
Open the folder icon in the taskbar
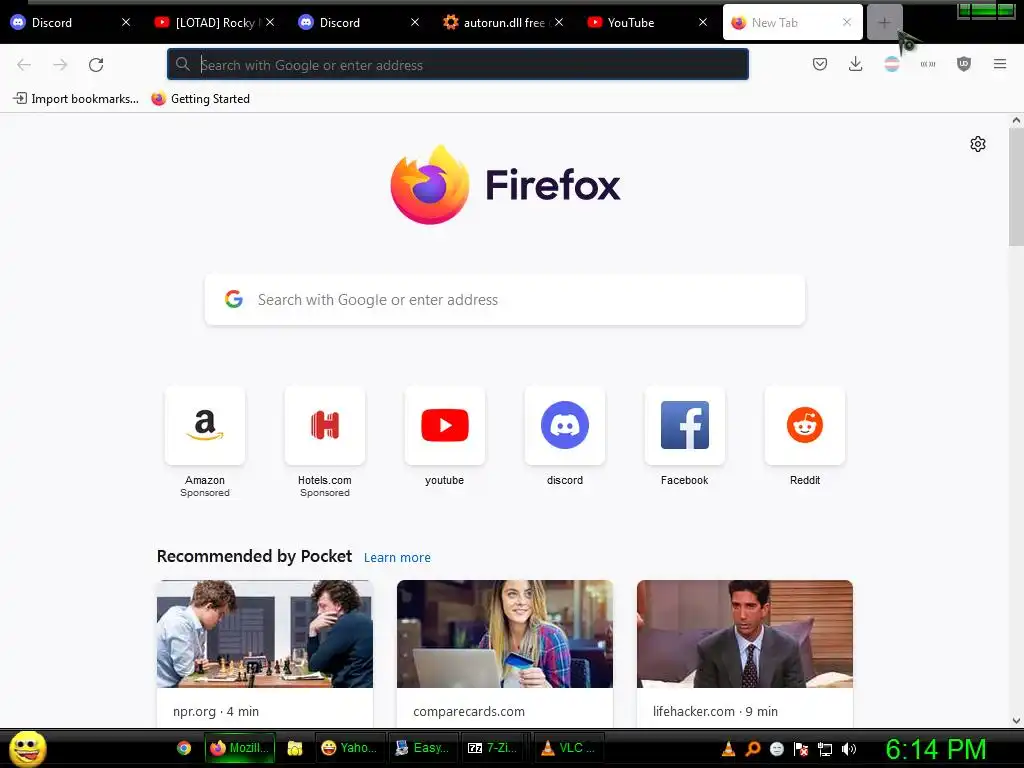pyautogui.click(x=295, y=748)
